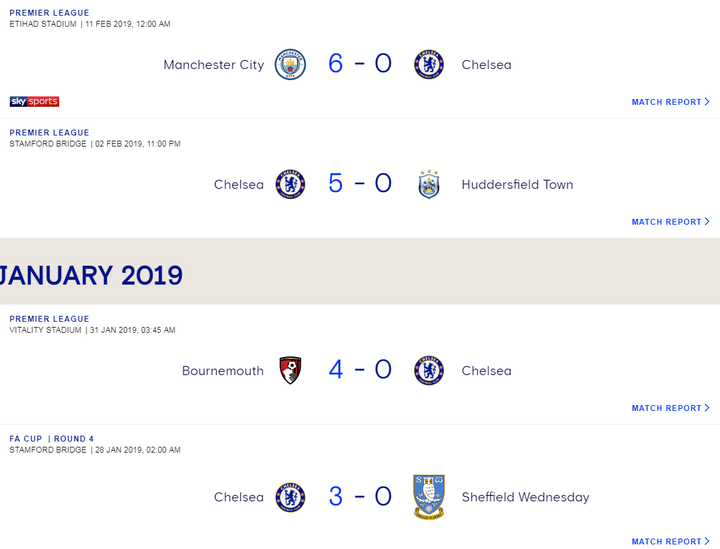
Task: Click the Manchester City club crest
Action: 290,64
